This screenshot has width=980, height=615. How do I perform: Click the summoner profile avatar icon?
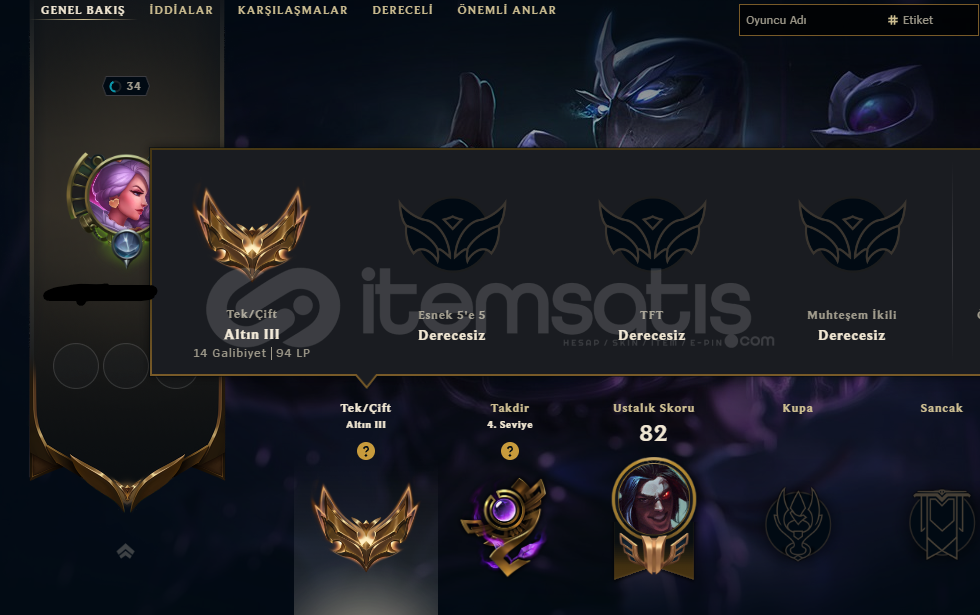120,195
